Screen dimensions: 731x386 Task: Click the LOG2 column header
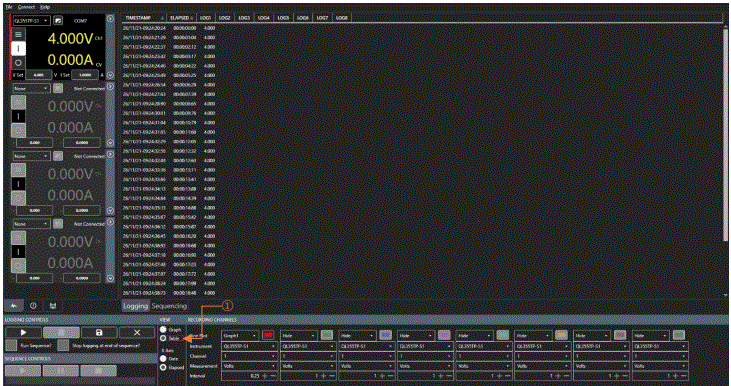coord(225,18)
